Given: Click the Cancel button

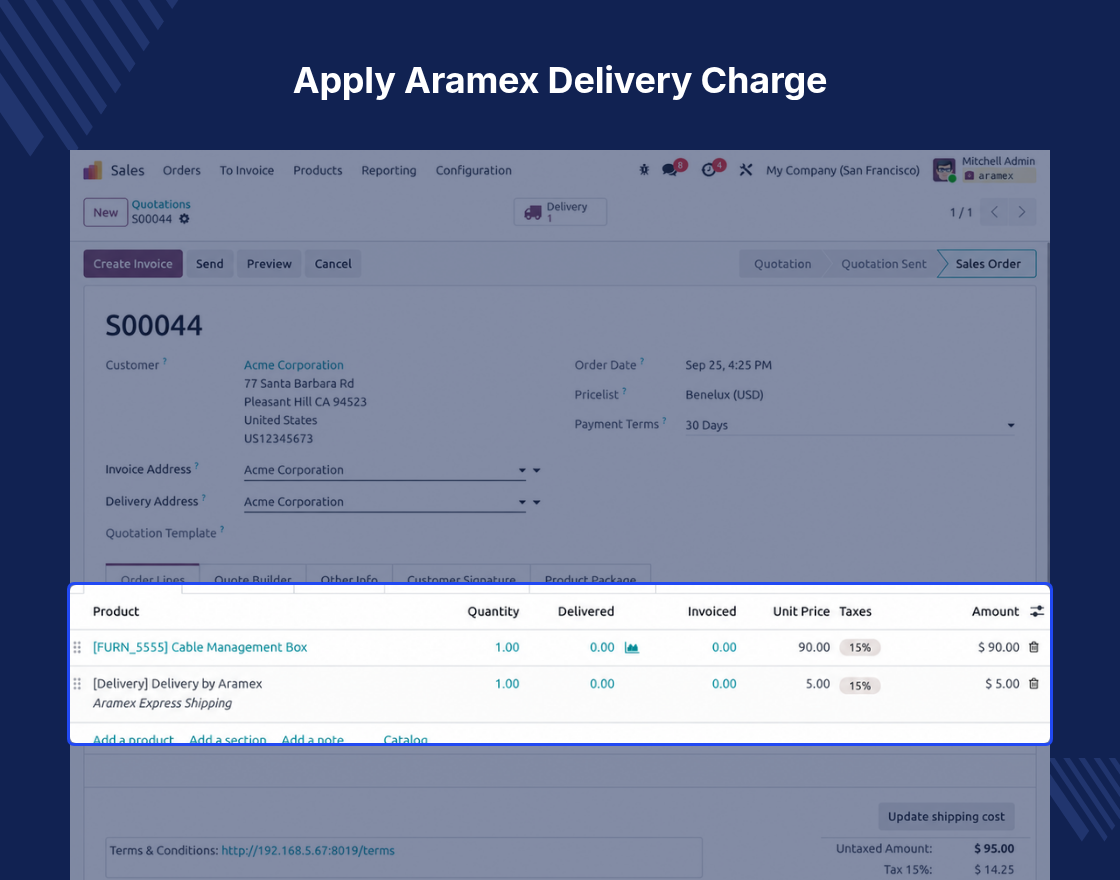Looking at the screenshot, I should (x=333, y=264).
